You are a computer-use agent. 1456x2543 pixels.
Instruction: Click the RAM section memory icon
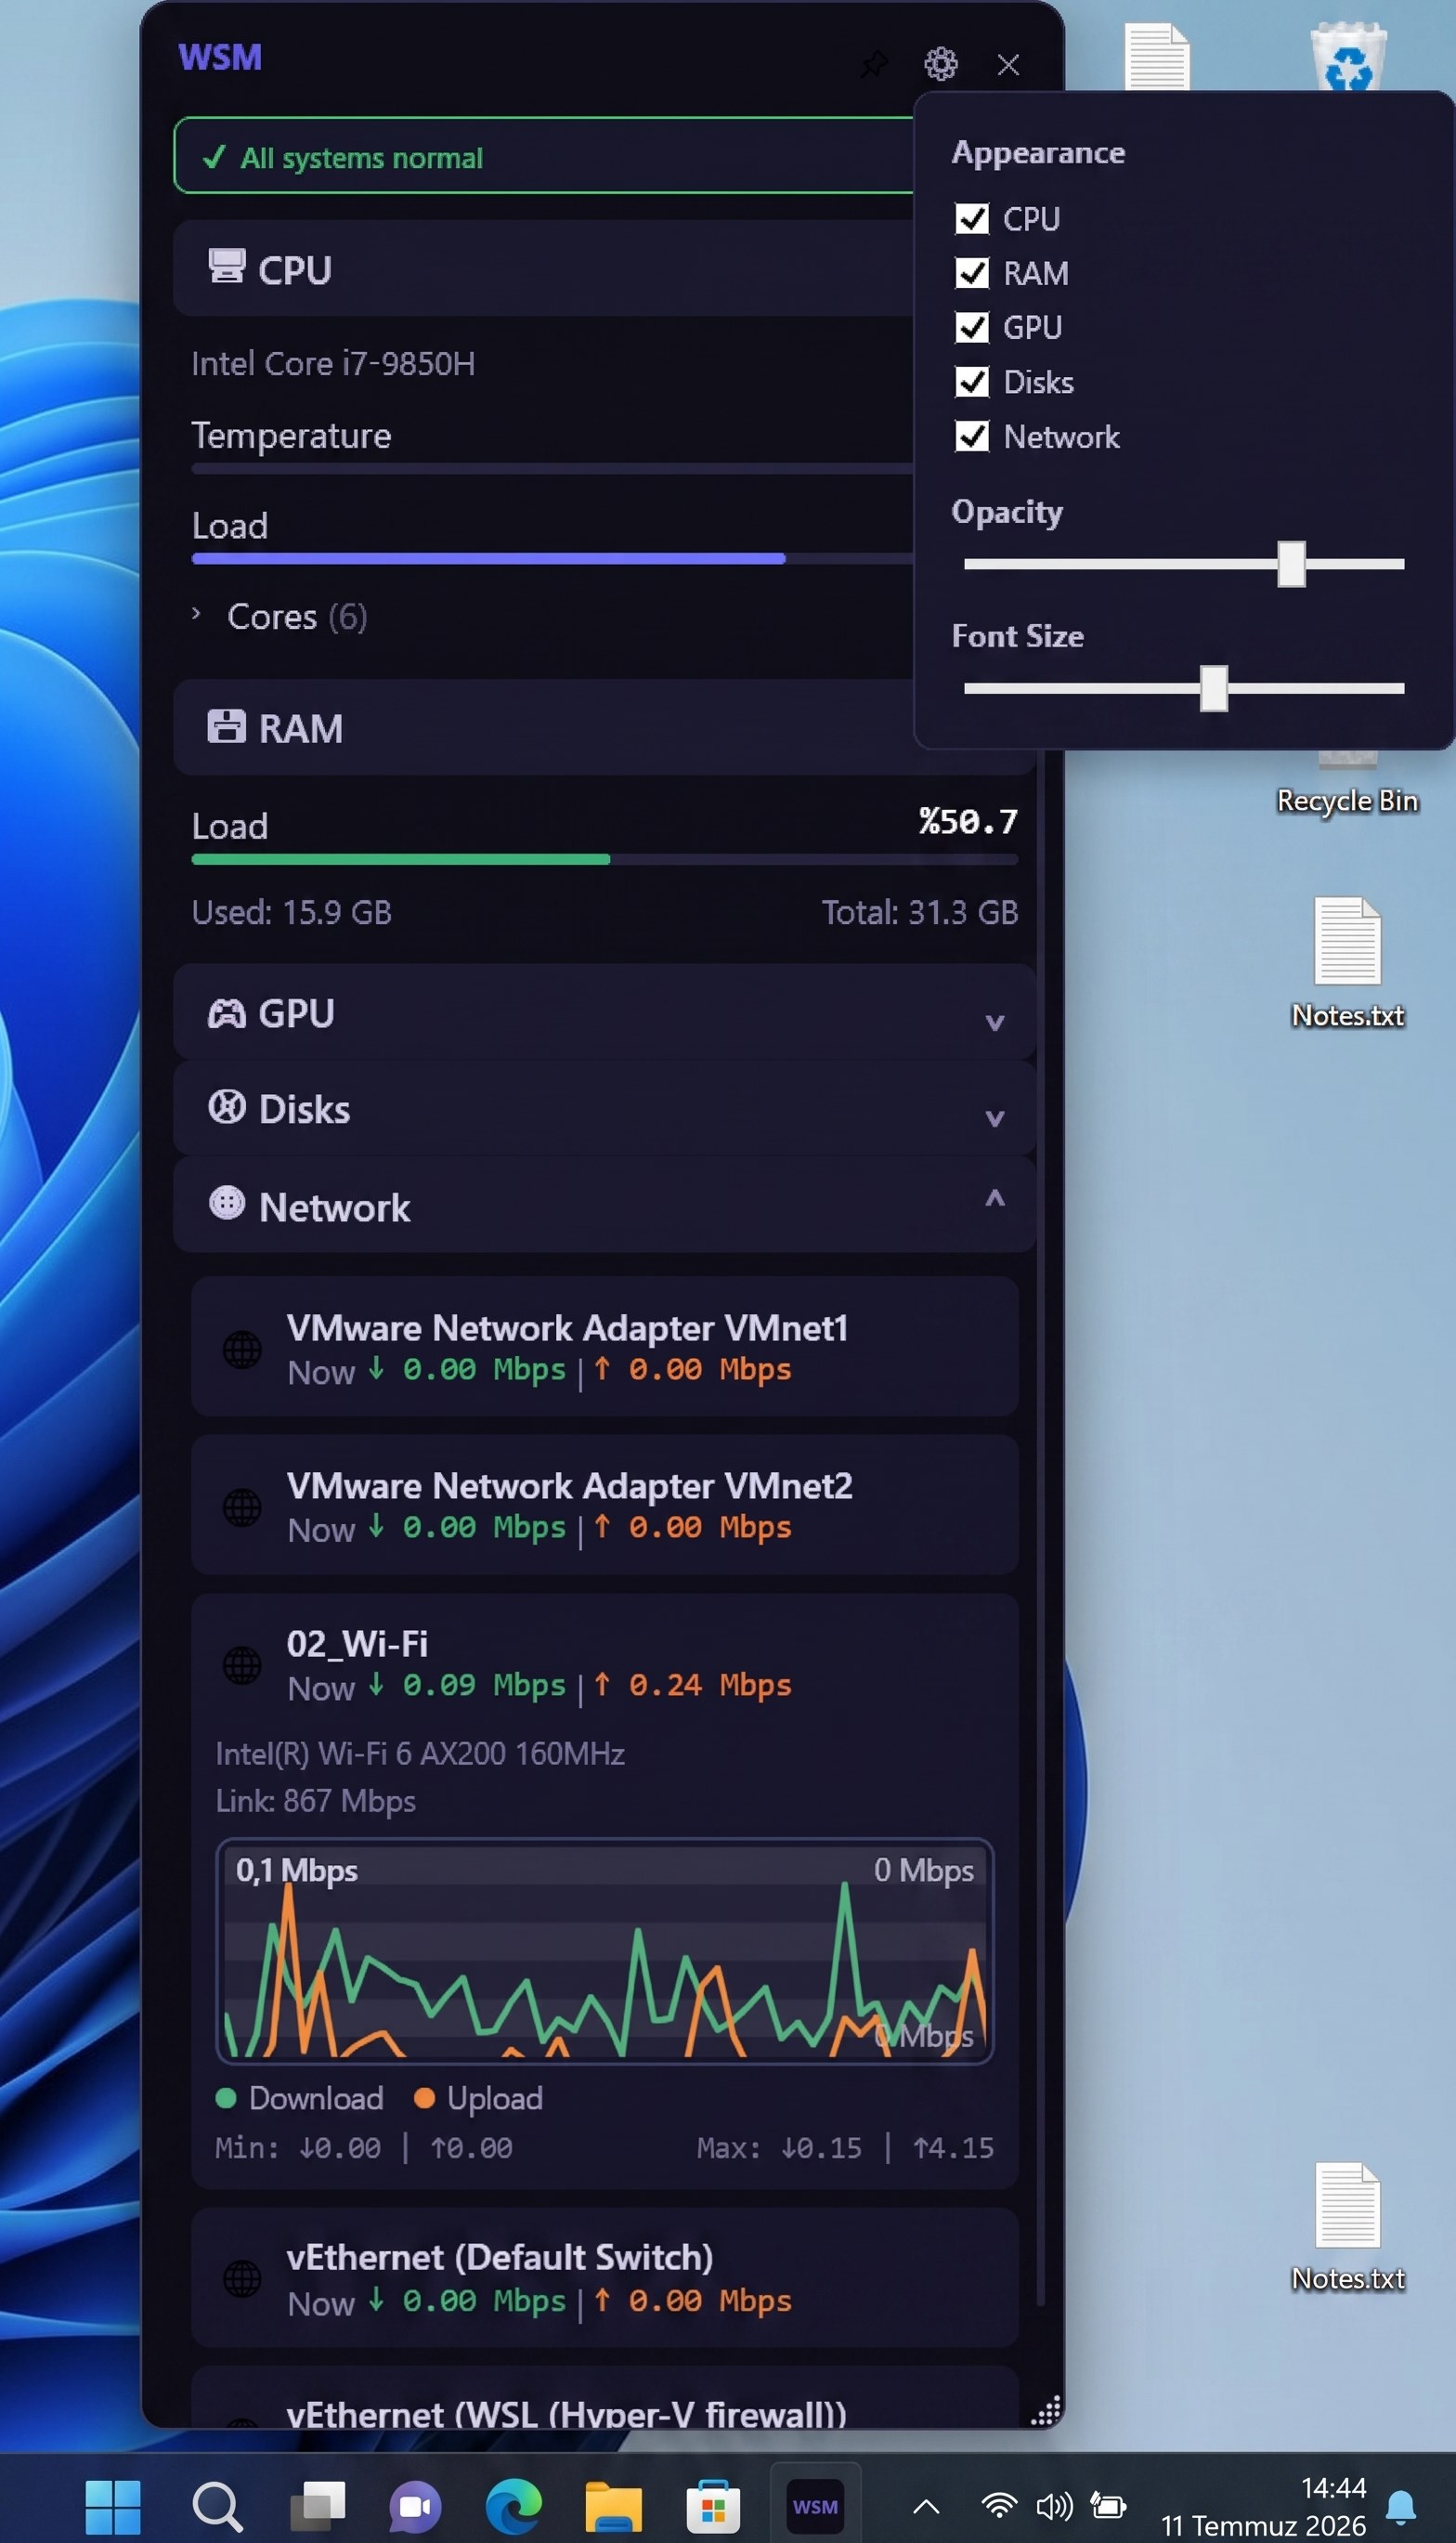coord(226,726)
